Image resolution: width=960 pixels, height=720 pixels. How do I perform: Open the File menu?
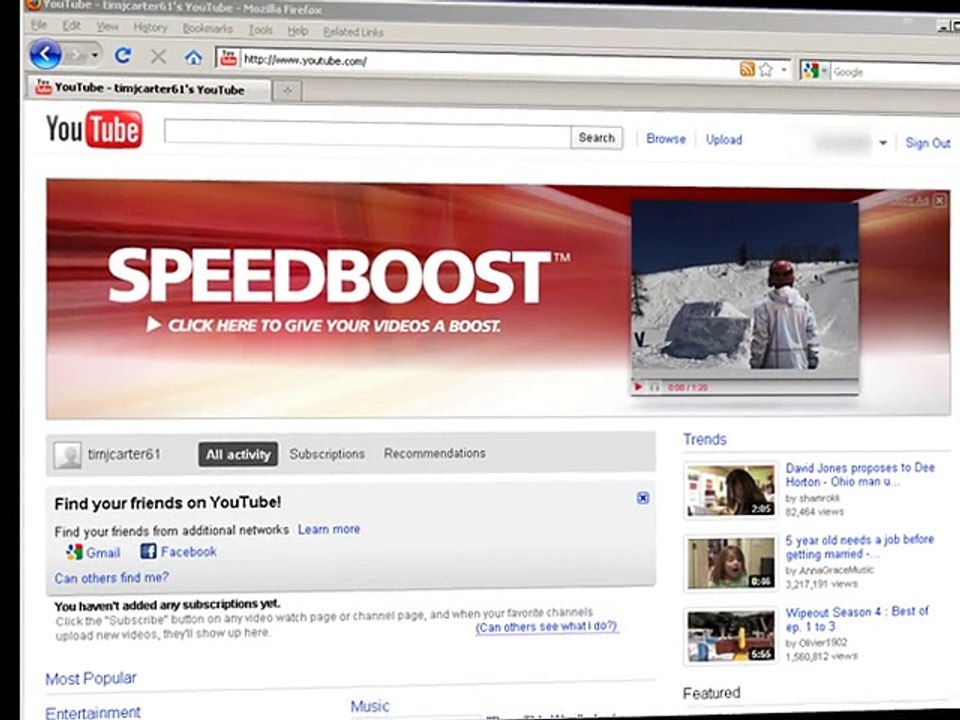click(39, 25)
